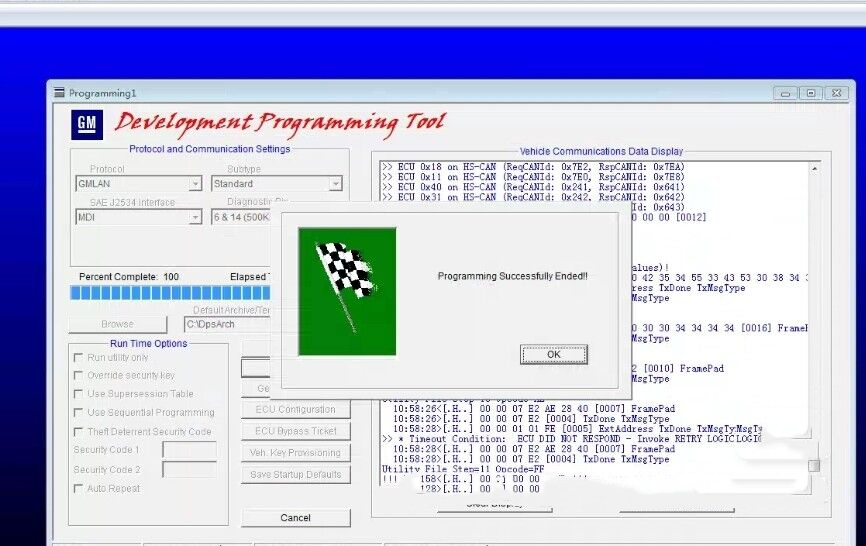
Task: Click the Percent Complete progress bar
Action: click(x=170, y=293)
